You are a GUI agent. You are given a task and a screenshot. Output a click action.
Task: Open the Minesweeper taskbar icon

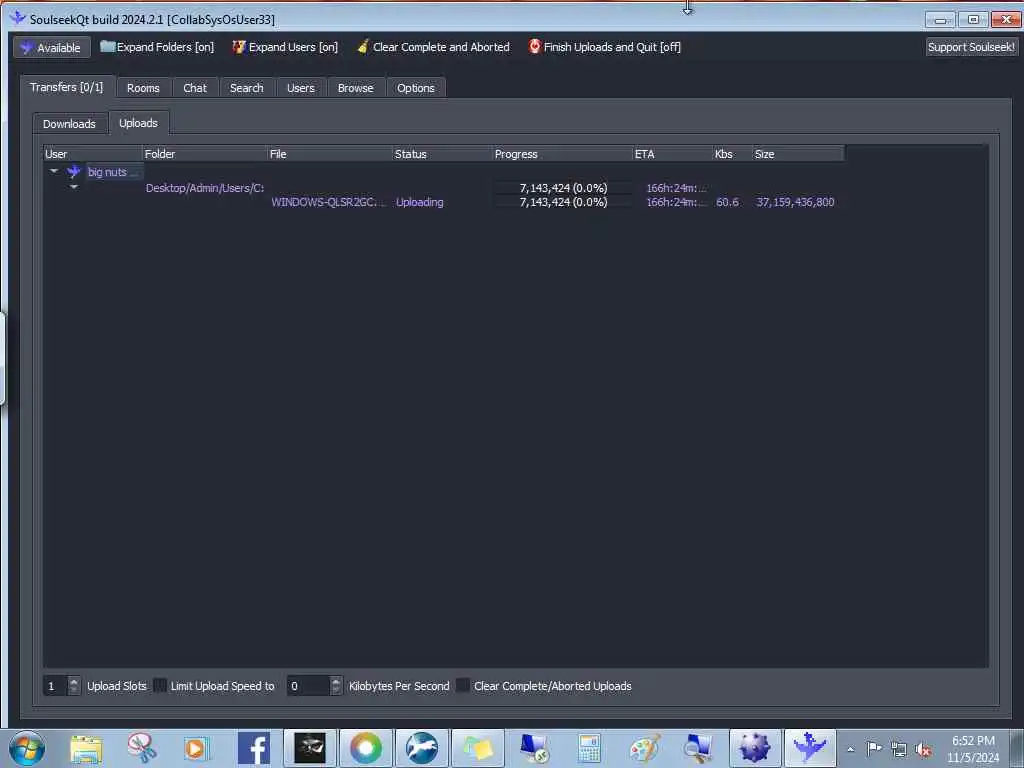pyautogui.click(x=754, y=748)
